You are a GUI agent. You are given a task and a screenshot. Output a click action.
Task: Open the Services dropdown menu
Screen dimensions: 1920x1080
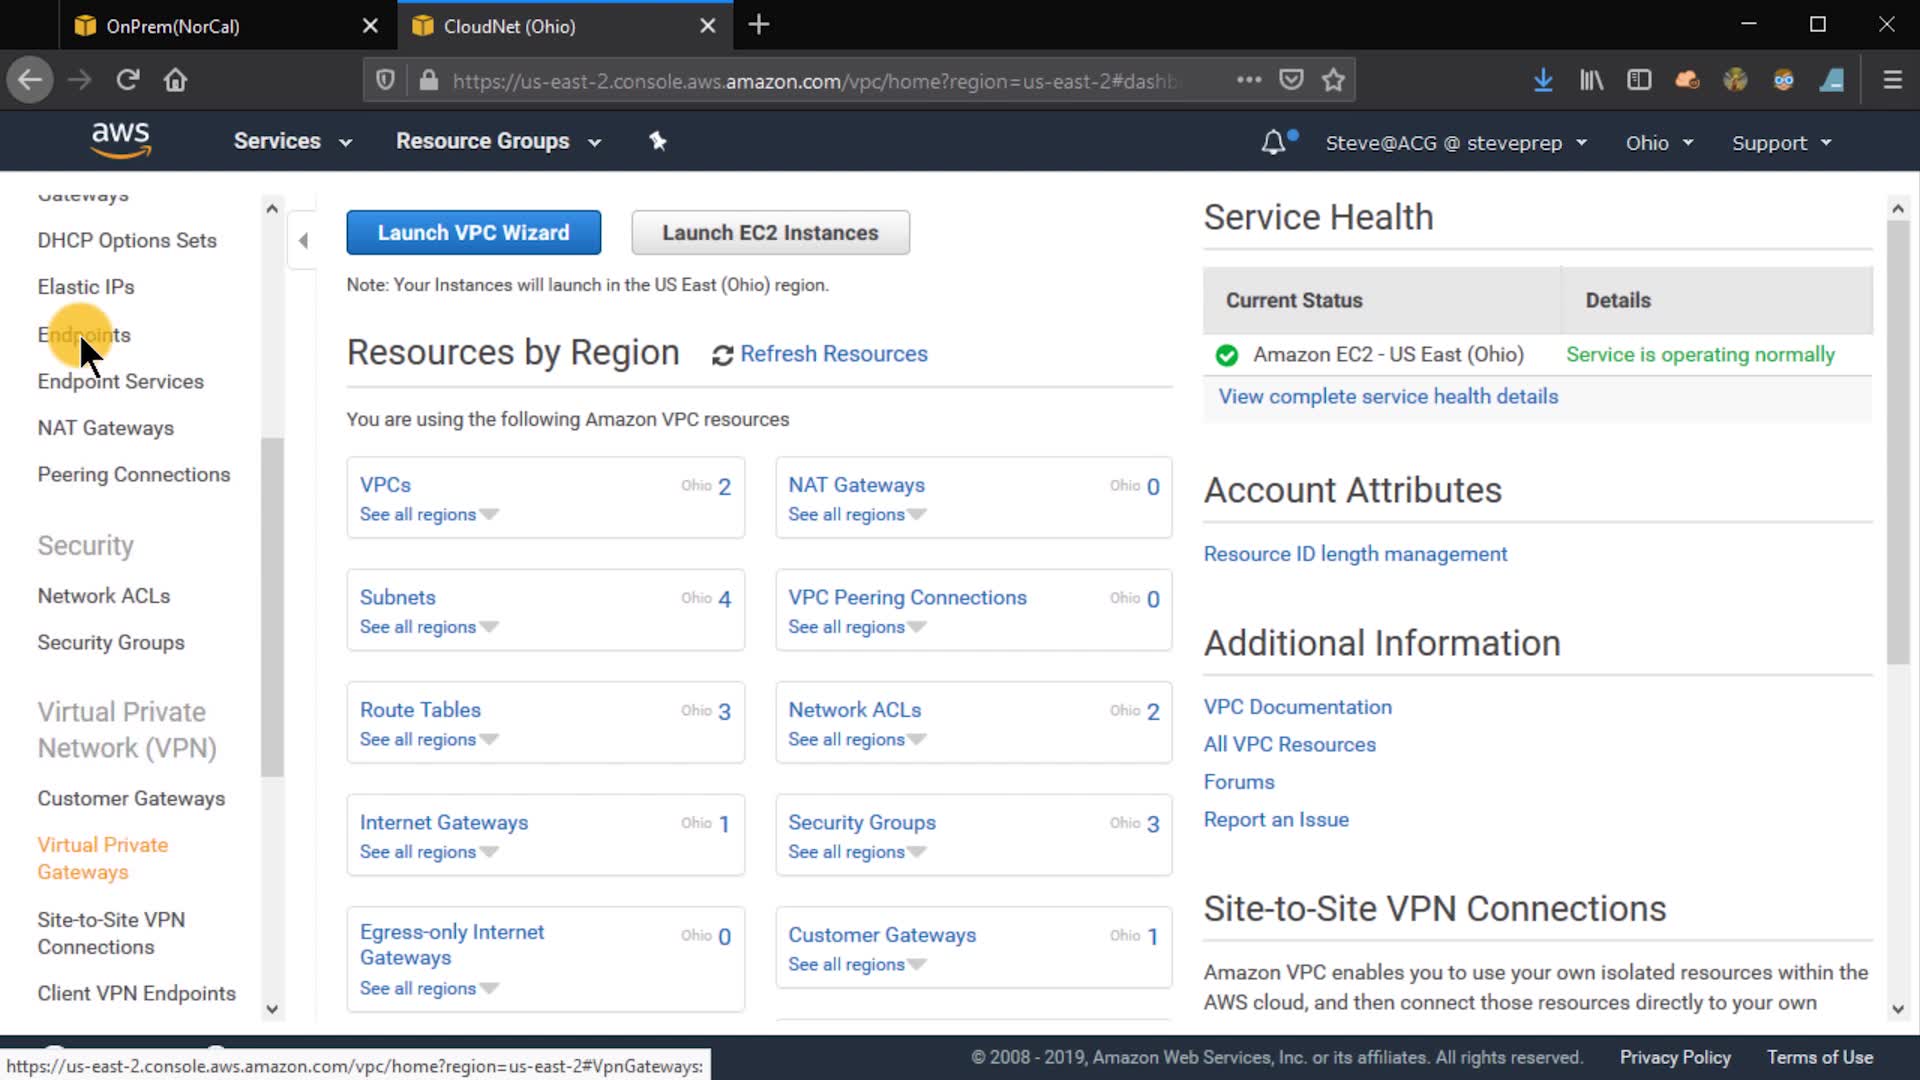292,141
